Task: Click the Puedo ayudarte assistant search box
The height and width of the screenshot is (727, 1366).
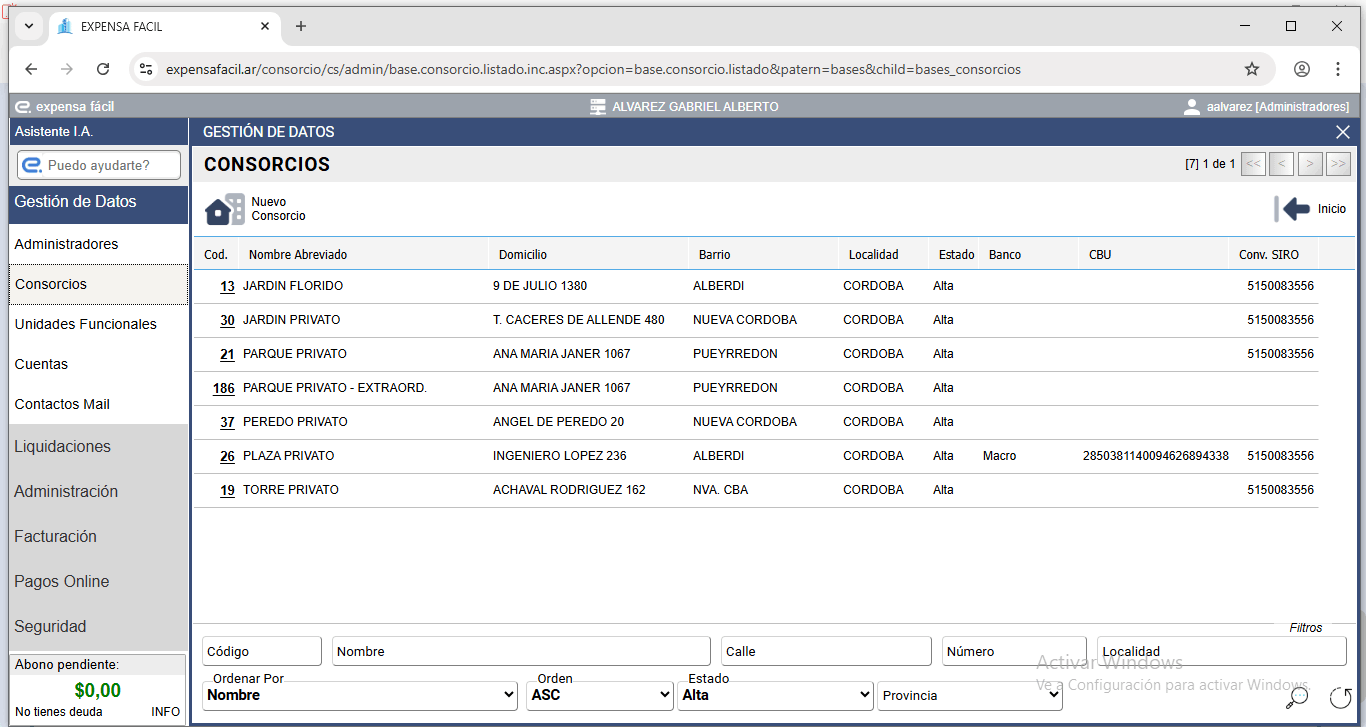Action: [x=100, y=165]
